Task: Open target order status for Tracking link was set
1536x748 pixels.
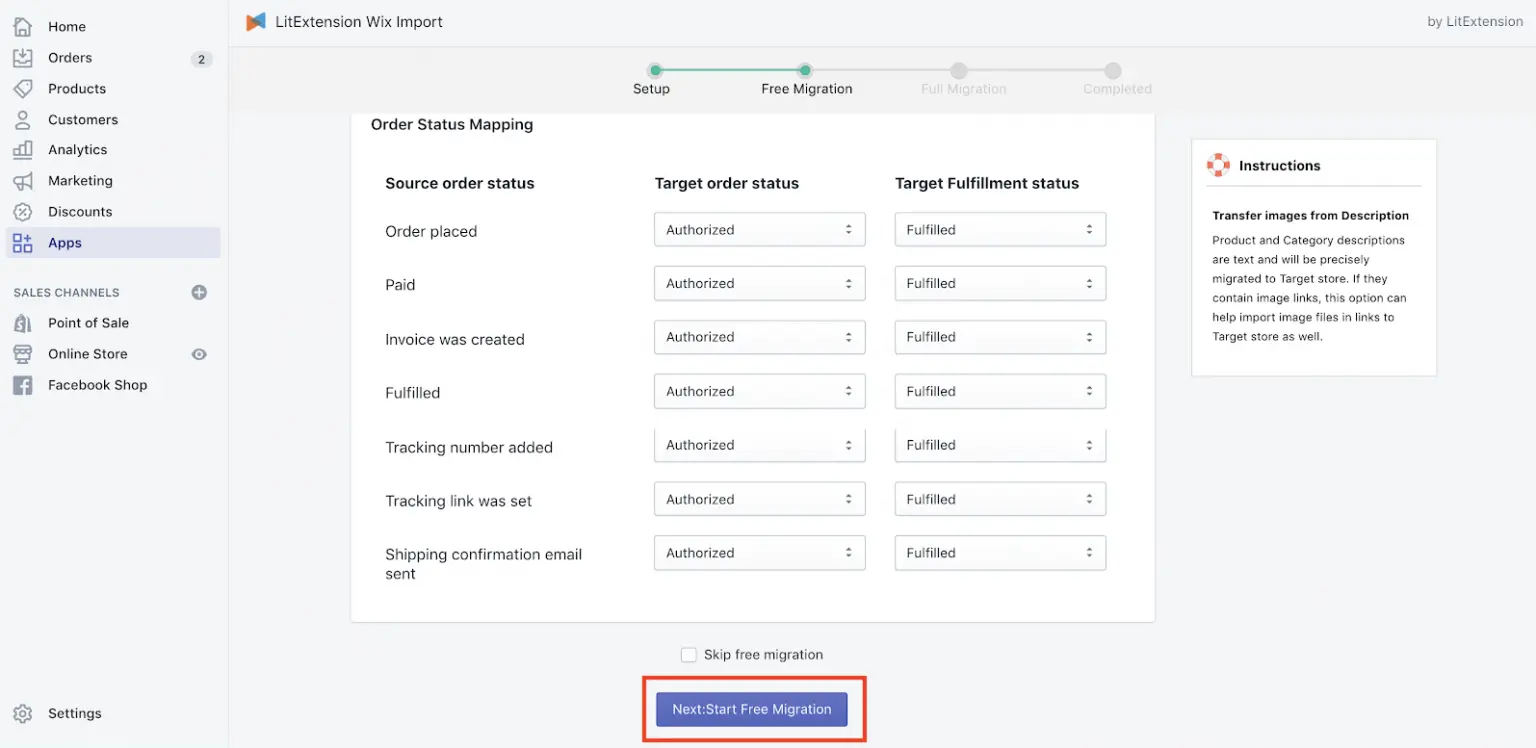Action: tap(760, 499)
